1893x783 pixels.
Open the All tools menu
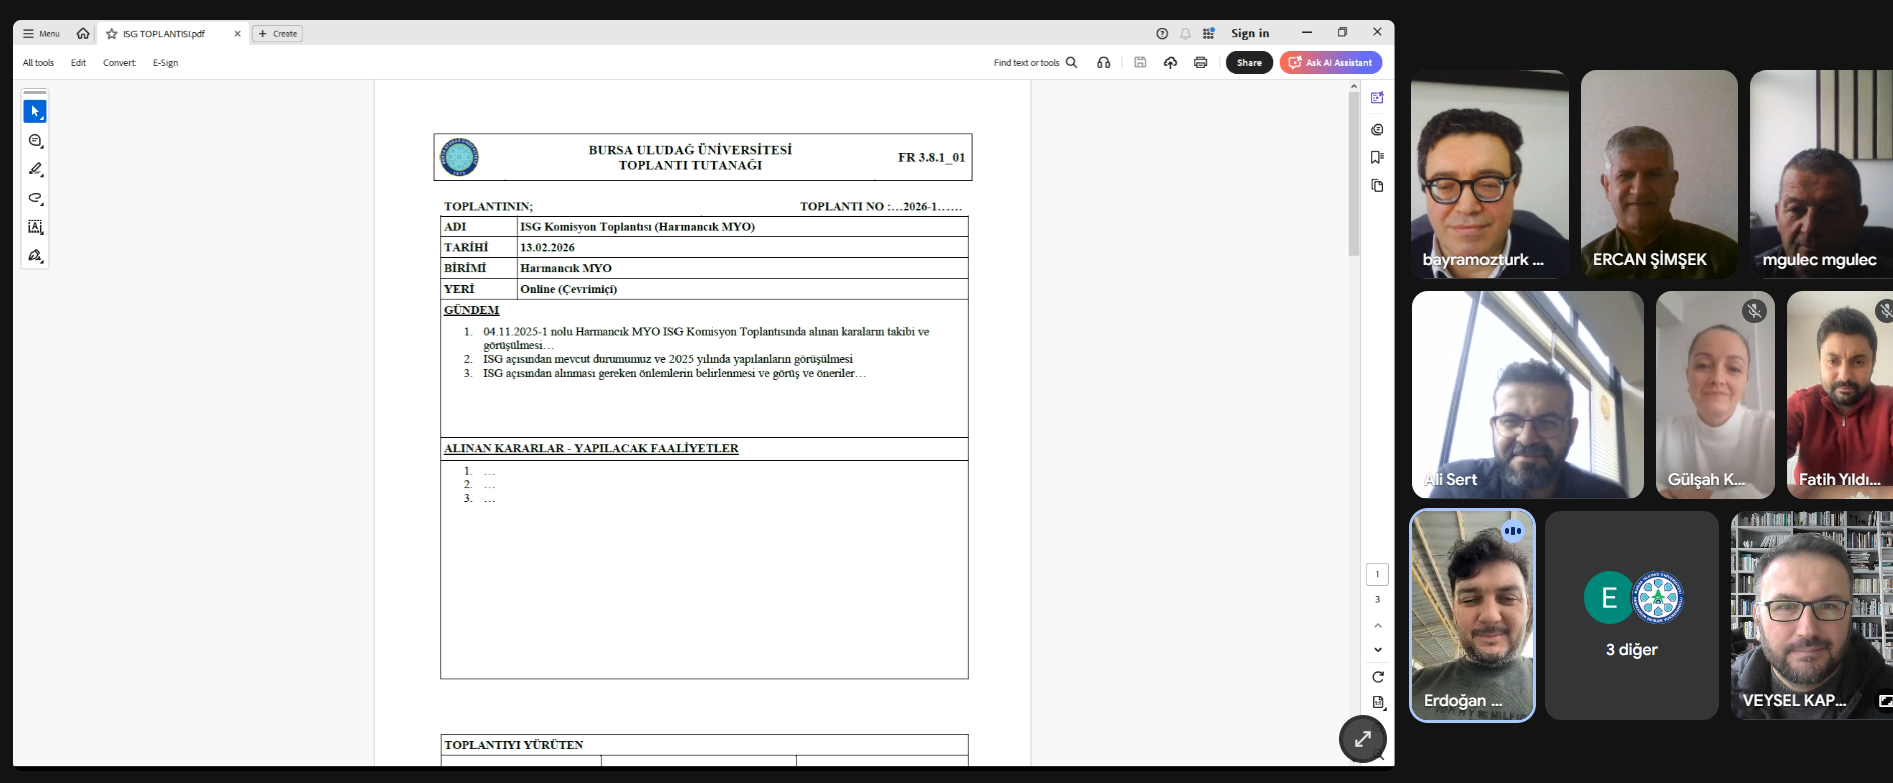[x=38, y=63]
